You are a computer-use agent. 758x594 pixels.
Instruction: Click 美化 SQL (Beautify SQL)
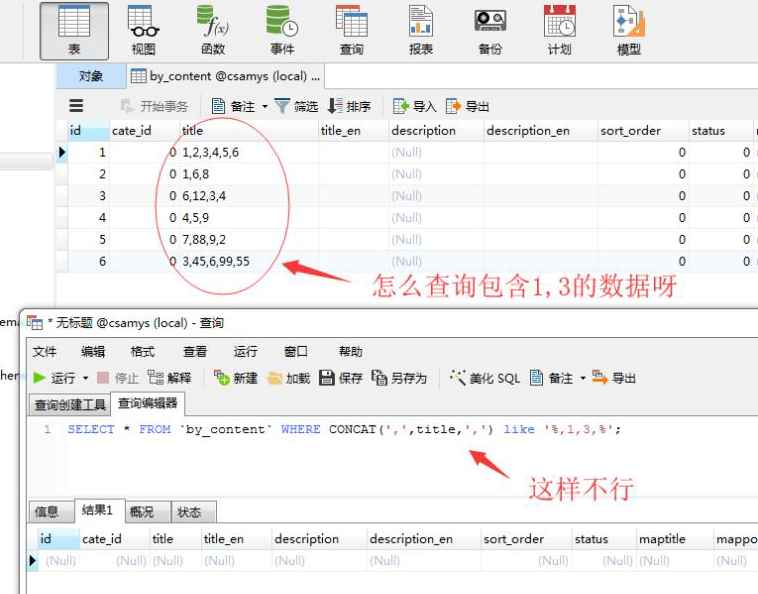coord(484,377)
